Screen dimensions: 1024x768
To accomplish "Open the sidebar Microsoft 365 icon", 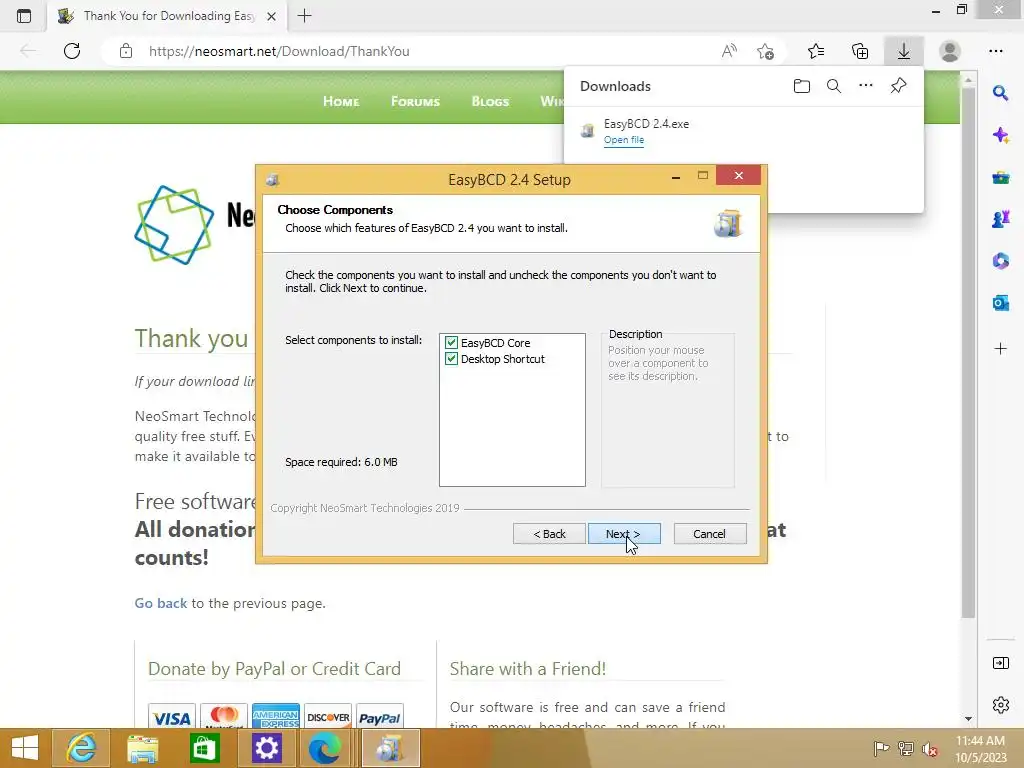I will coord(1000,261).
